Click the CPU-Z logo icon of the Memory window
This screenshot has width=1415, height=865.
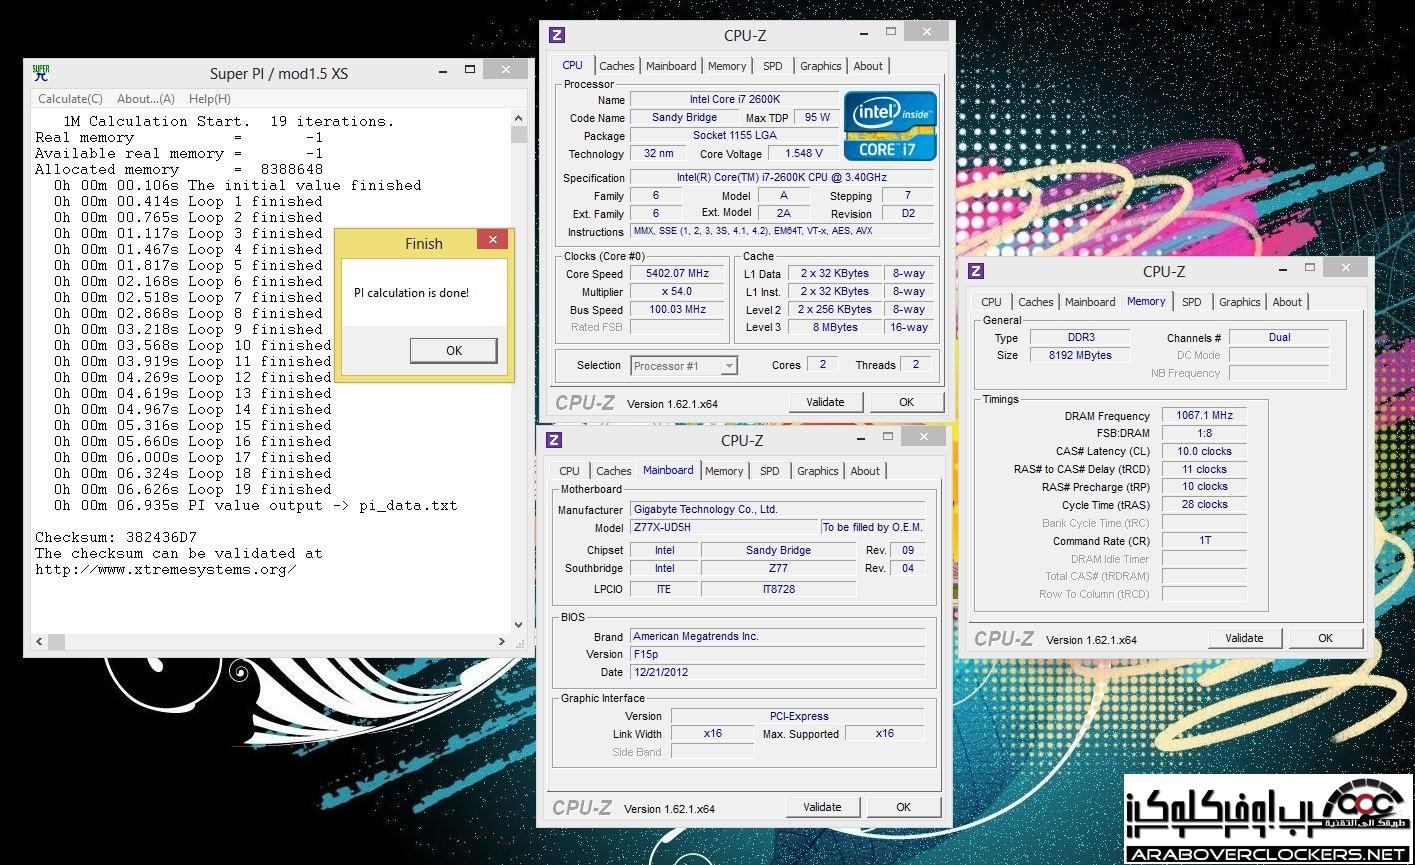pyautogui.click(x=976, y=271)
